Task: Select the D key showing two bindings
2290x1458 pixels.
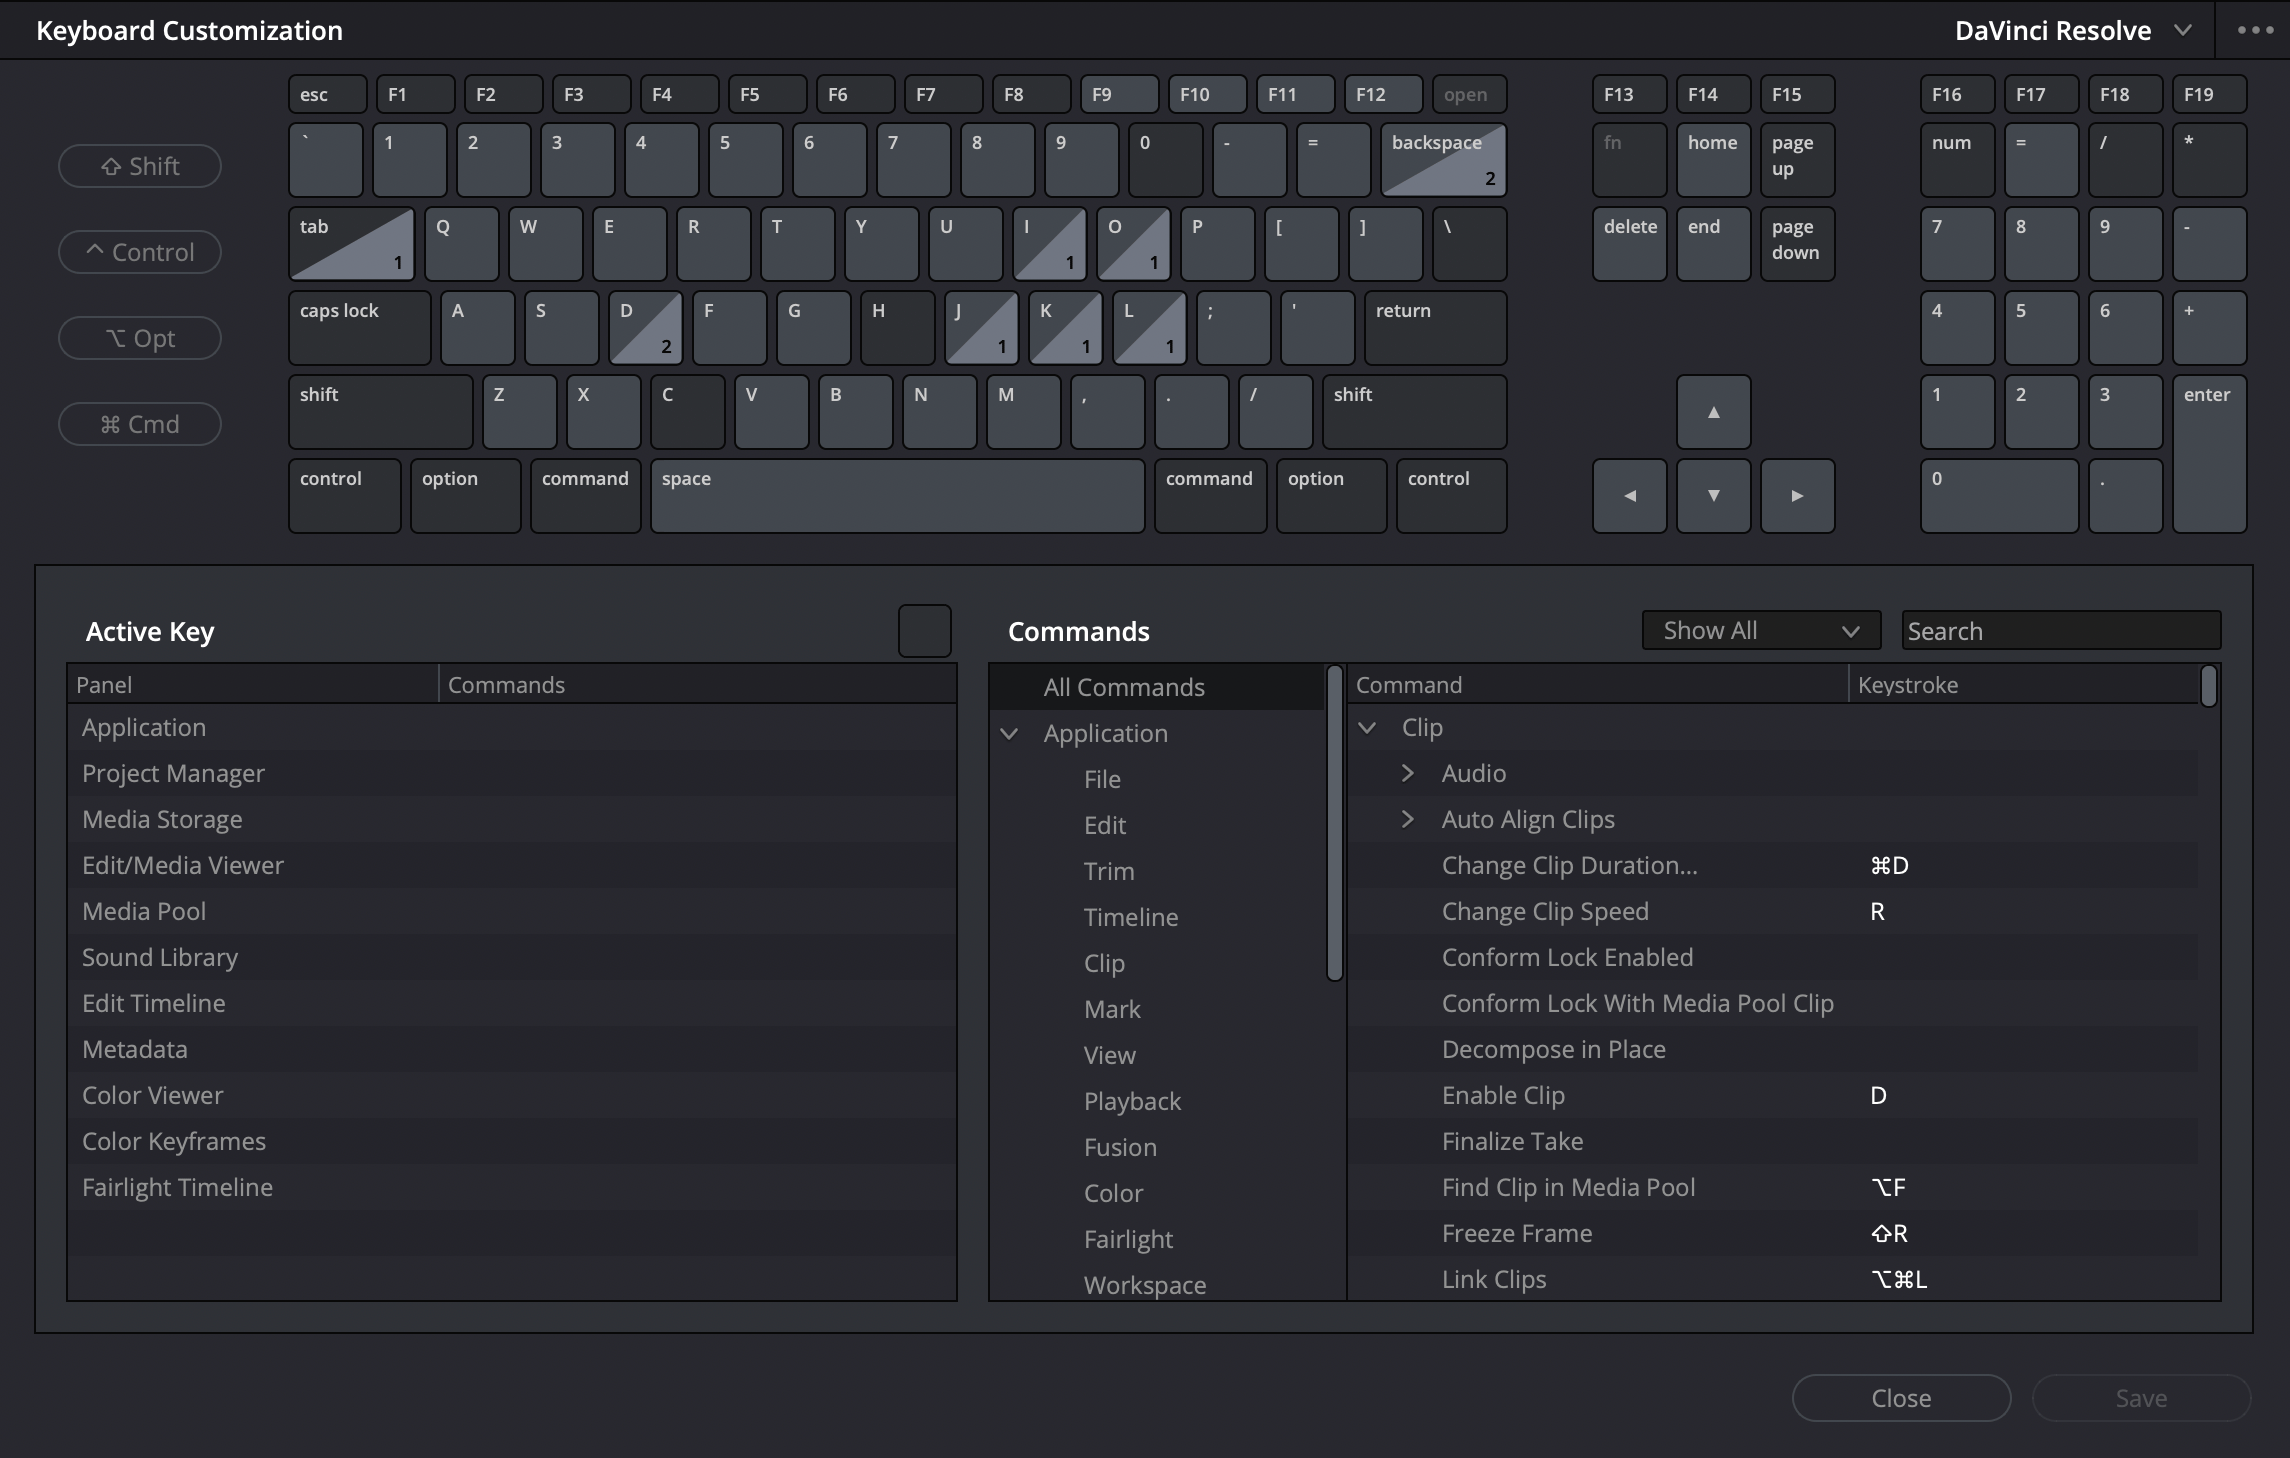Action: tap(643, 327)
